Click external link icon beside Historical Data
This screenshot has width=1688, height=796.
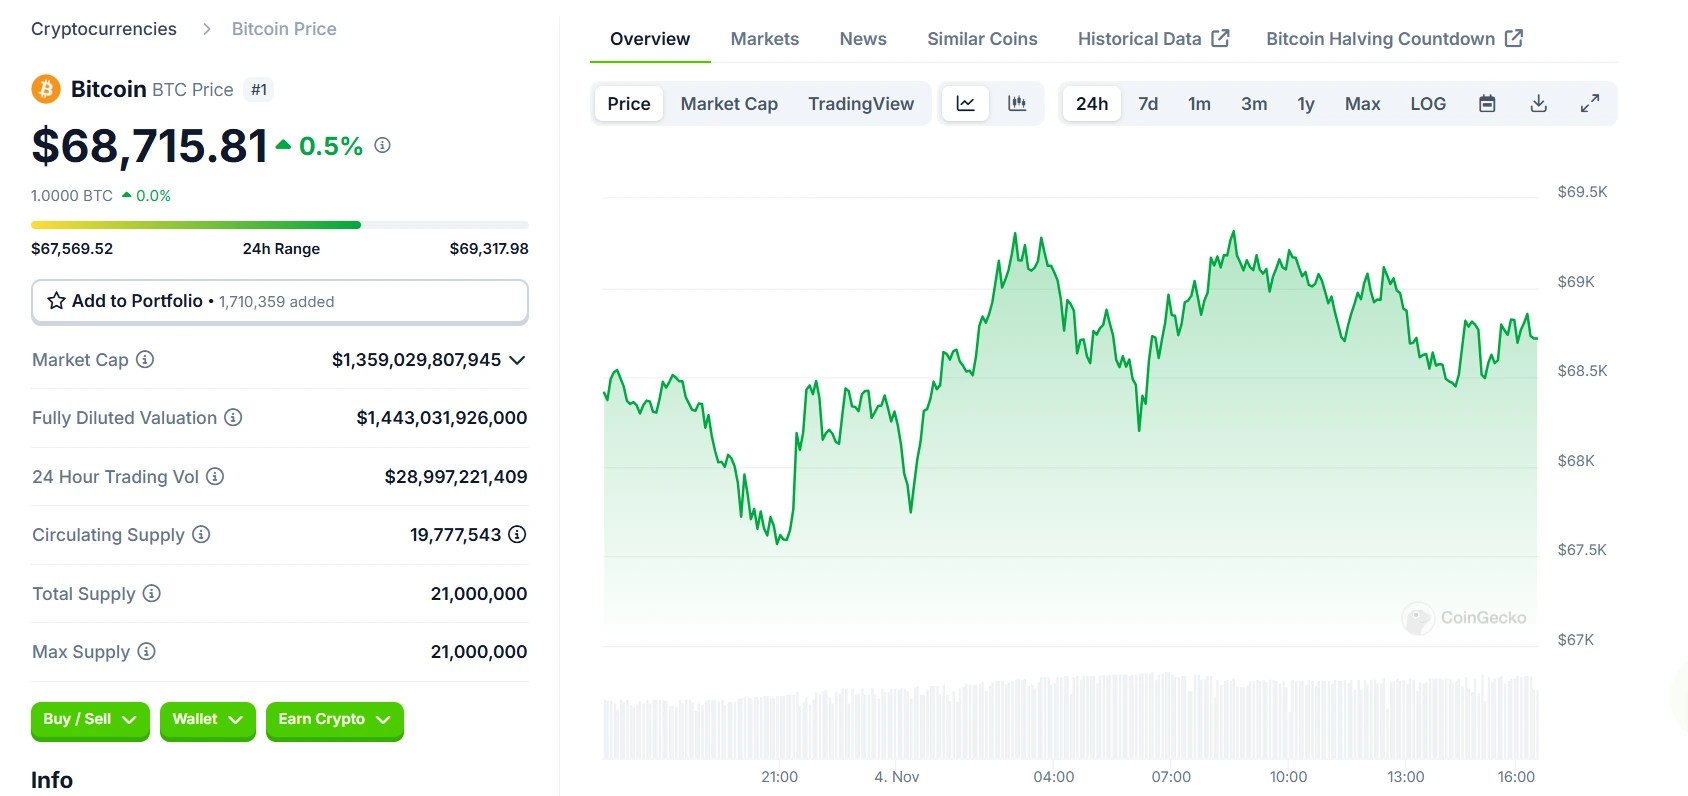pos(1220,38)
